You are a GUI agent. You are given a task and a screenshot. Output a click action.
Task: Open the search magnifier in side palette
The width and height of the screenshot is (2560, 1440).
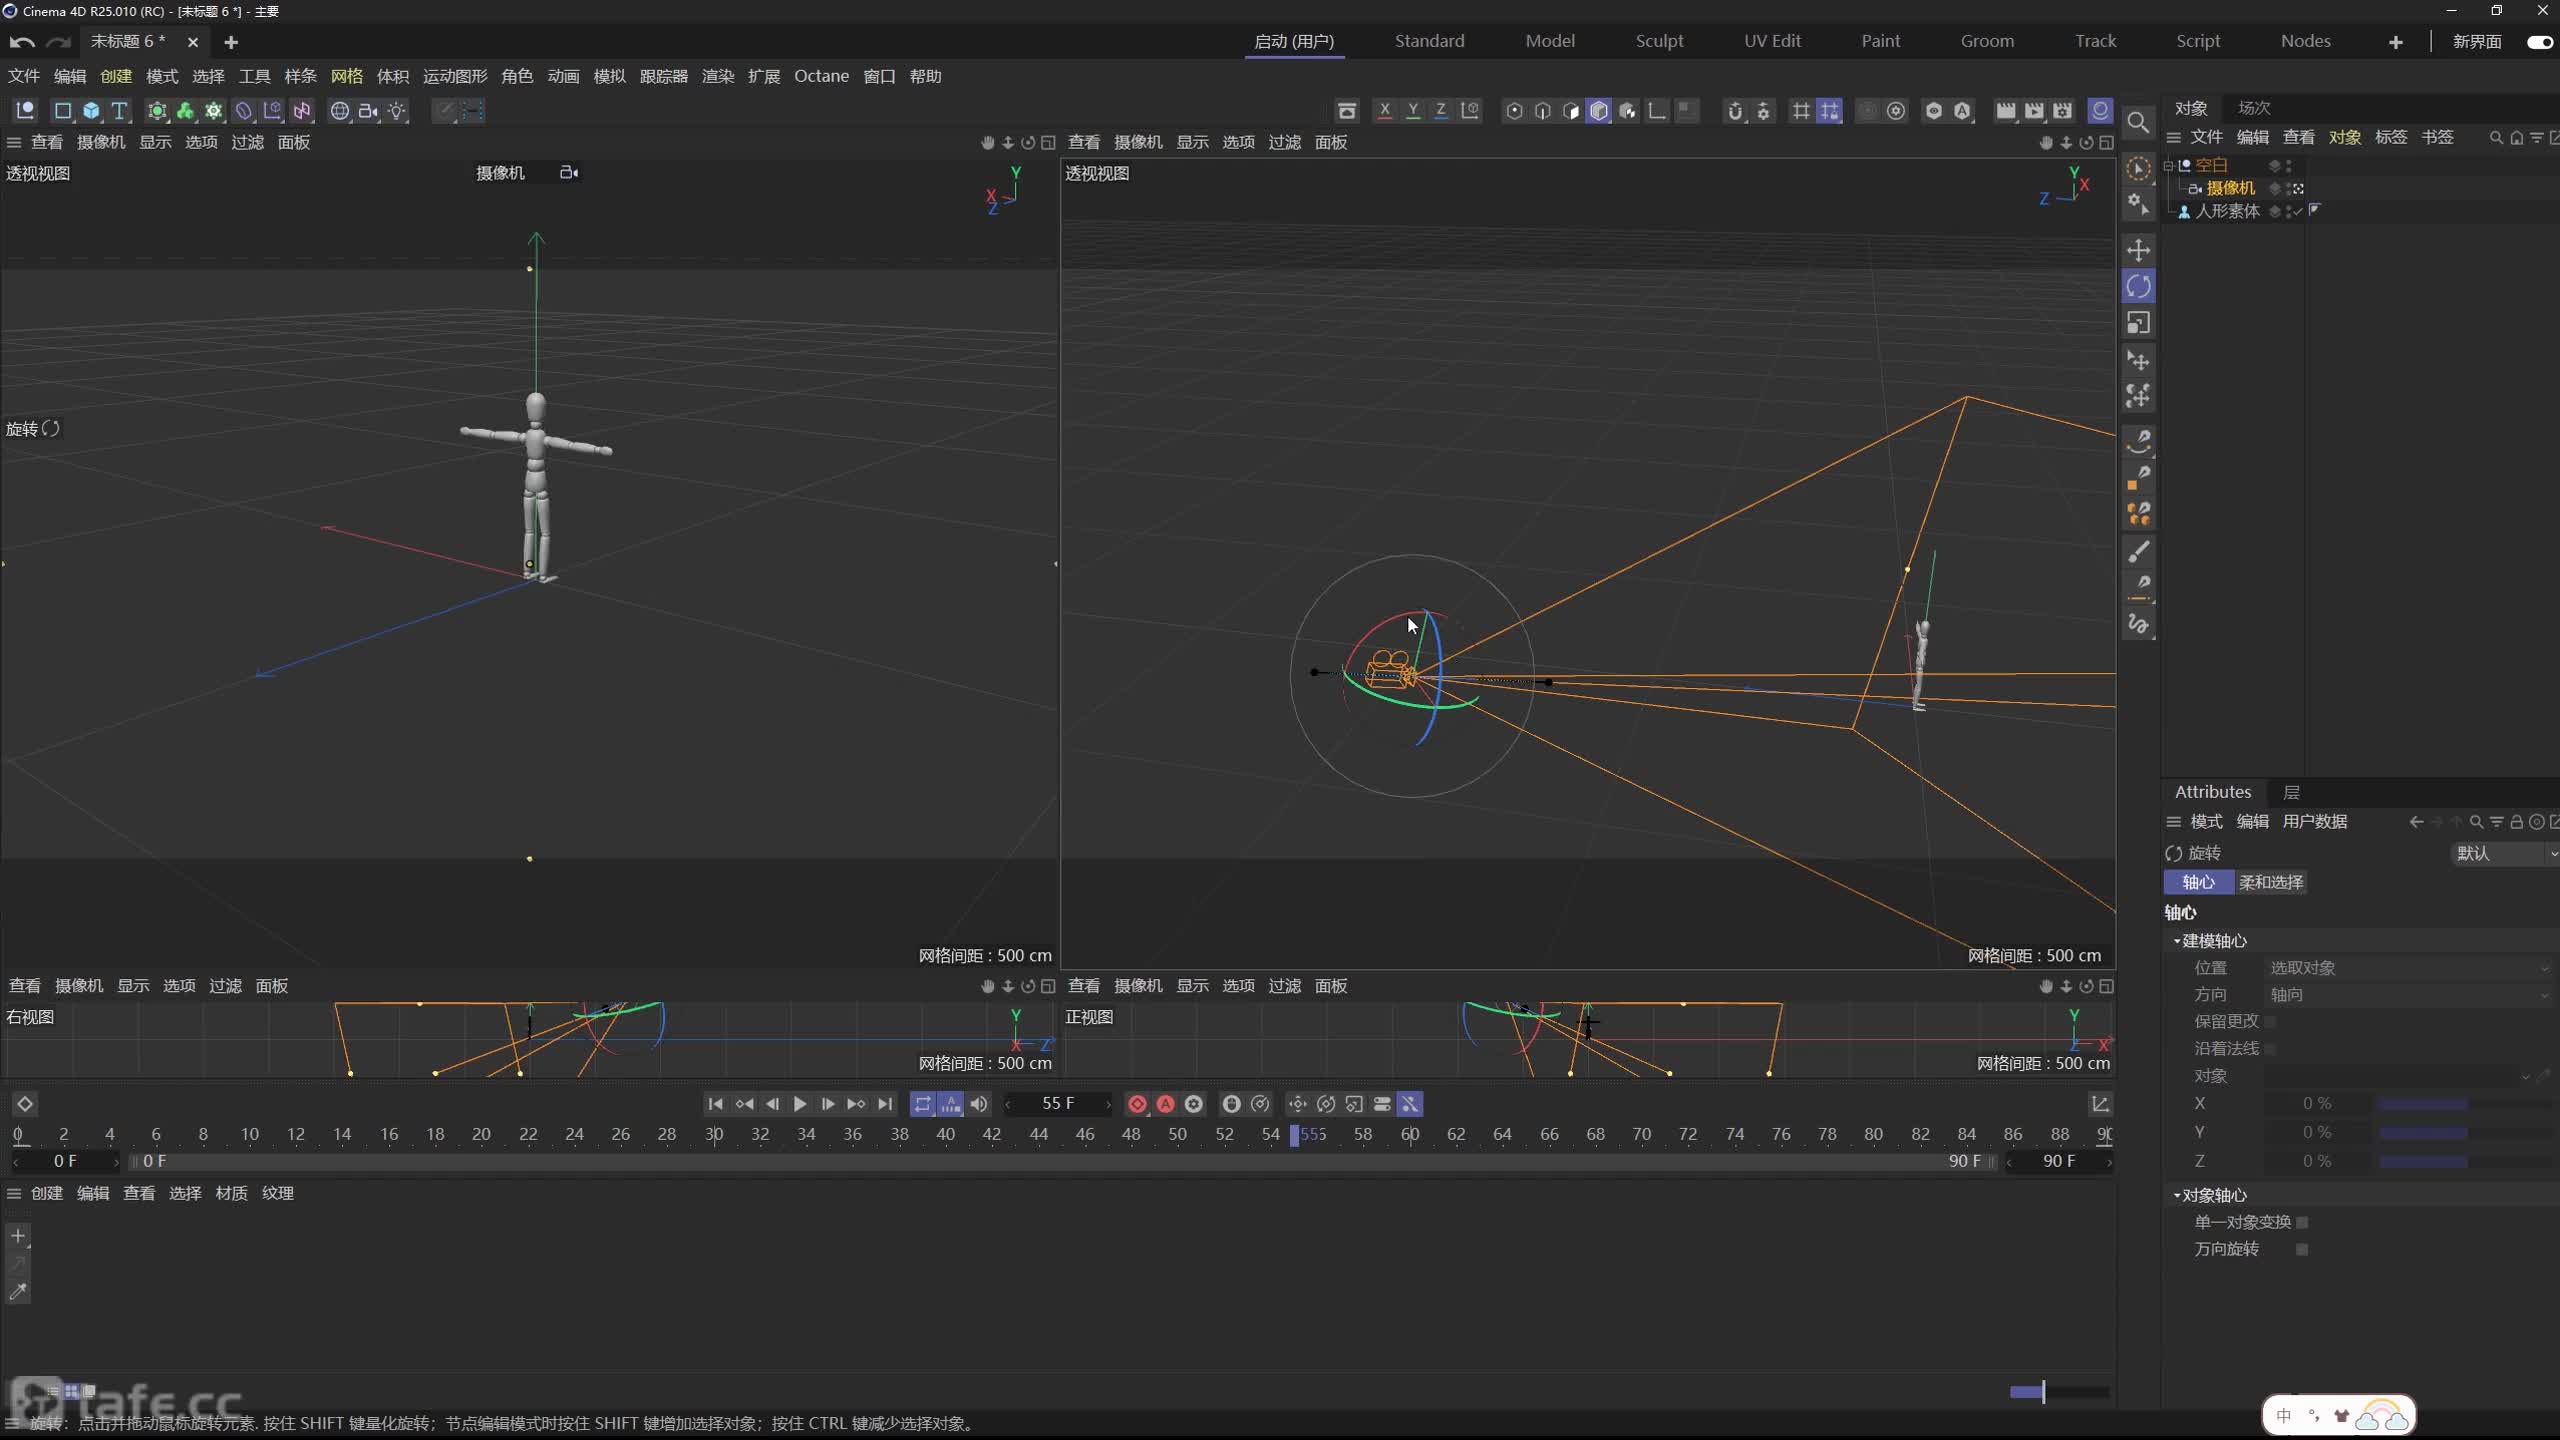[x=2138, y=122]
